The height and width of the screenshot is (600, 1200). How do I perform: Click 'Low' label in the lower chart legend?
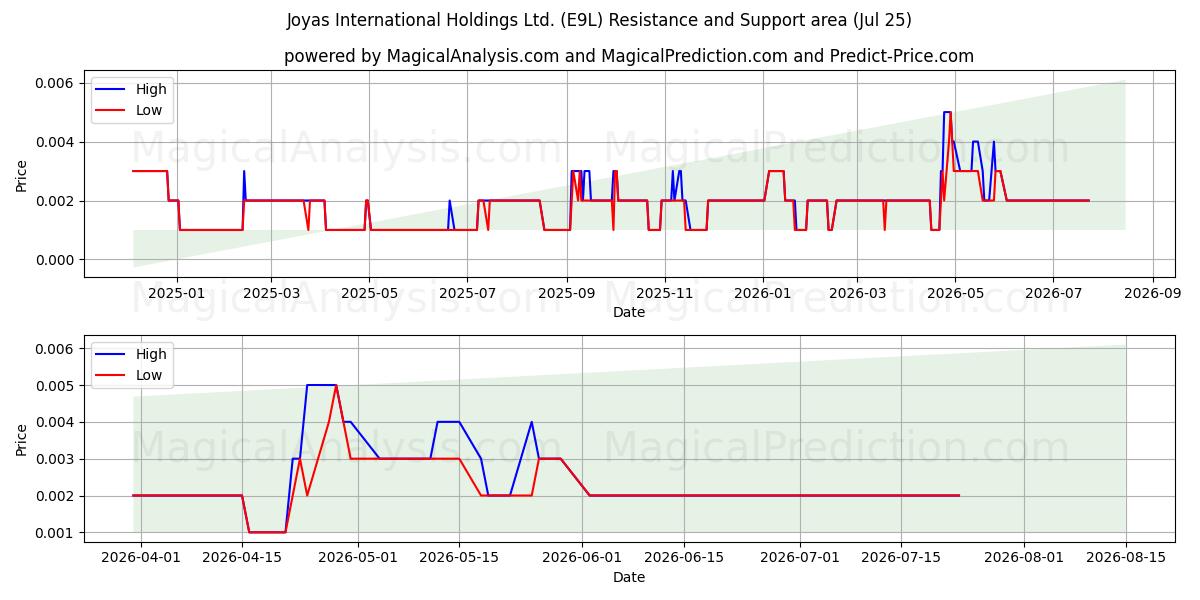149,376
